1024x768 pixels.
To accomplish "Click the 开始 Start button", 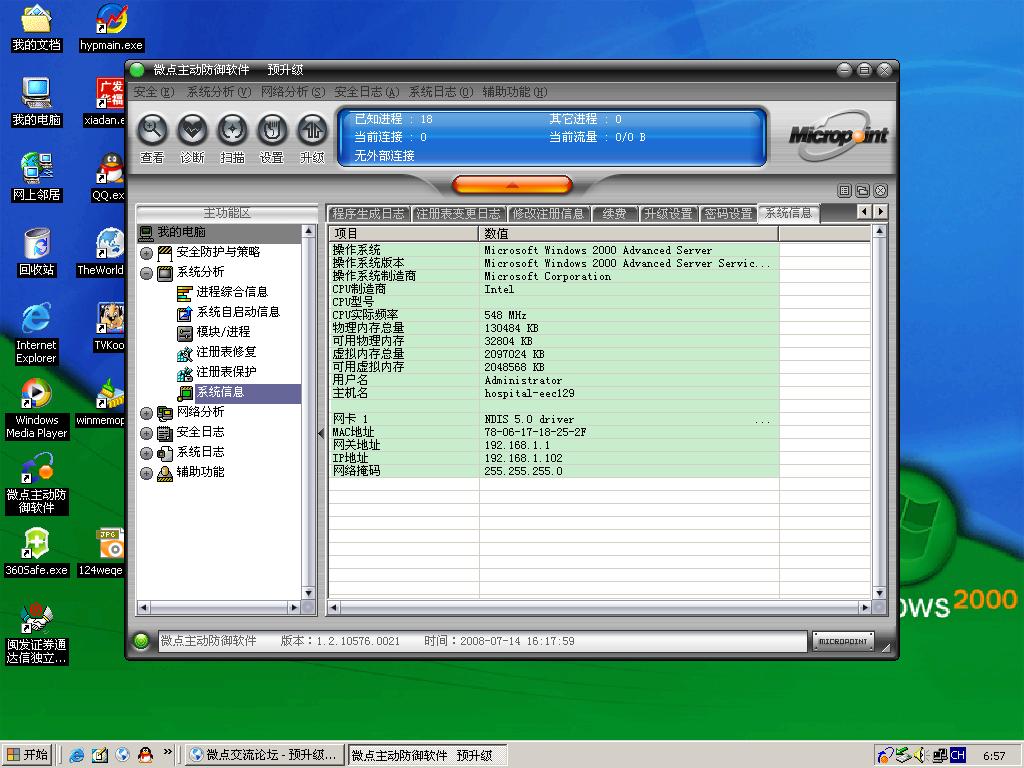I will click(x=27, y=755).
